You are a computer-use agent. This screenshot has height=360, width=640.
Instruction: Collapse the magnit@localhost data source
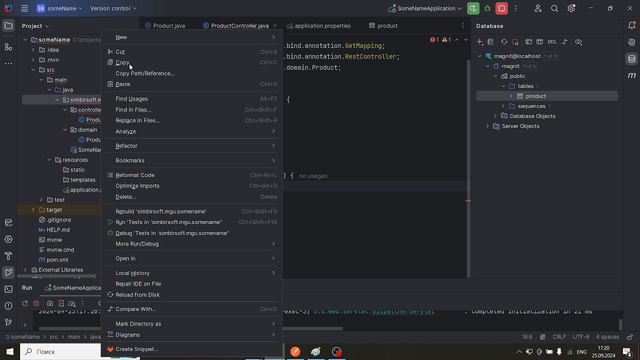(x=480, y=56)
